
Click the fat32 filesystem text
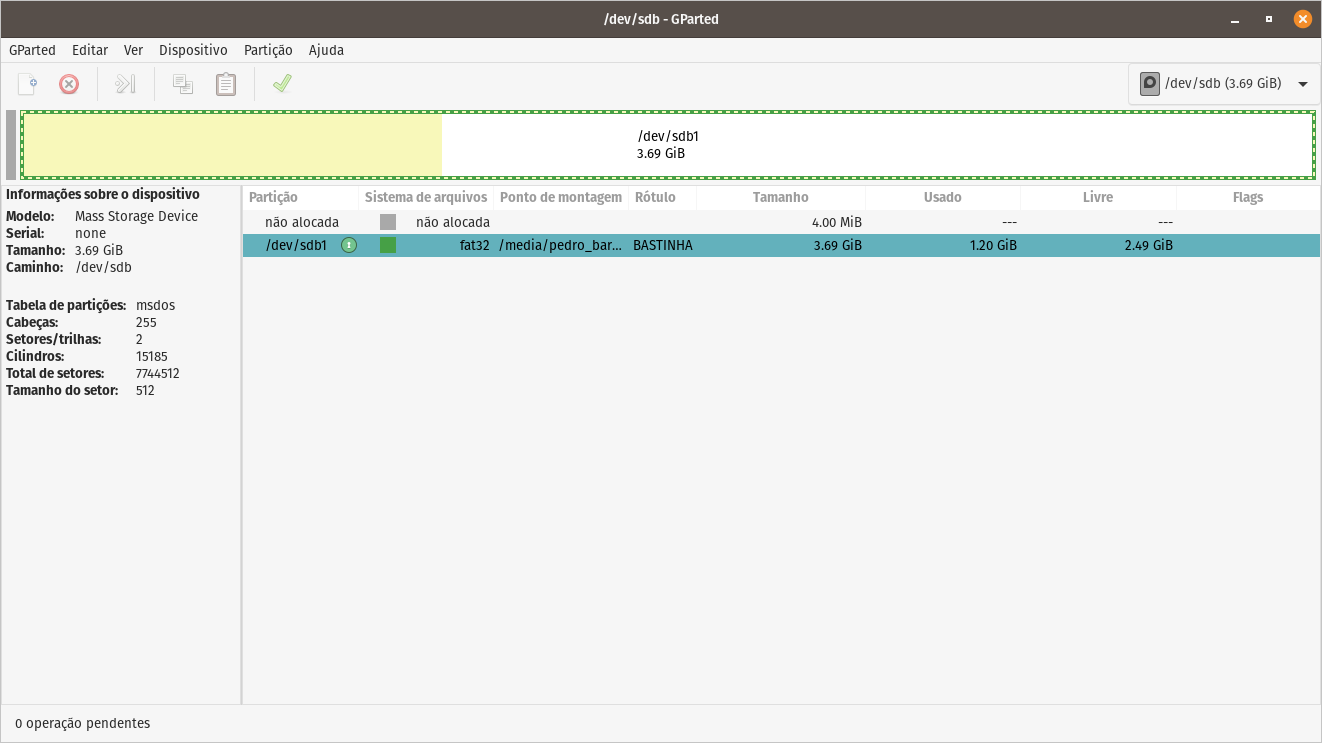tap(475, 245)
